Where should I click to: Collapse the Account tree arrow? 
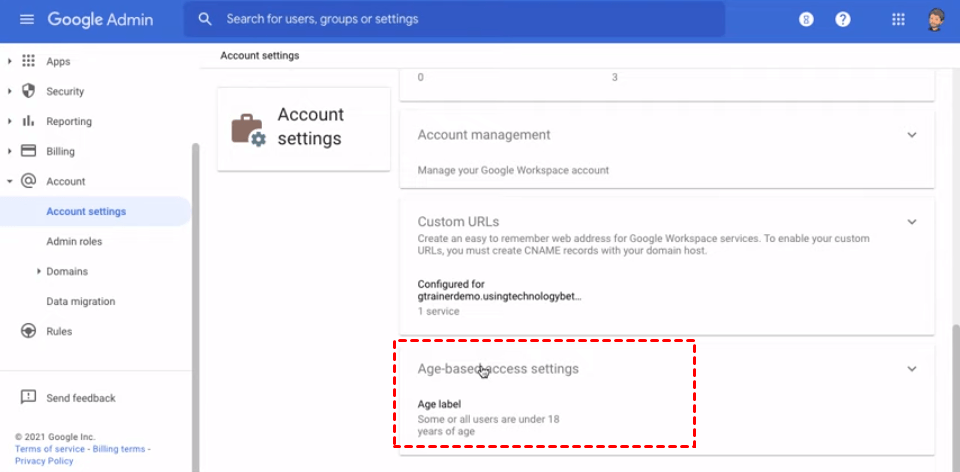coord(10,181)
